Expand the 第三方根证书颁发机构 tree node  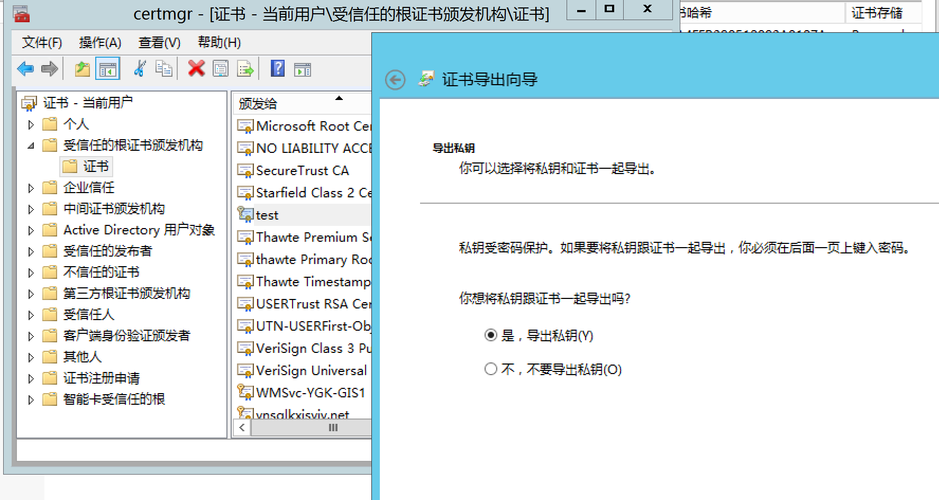(x=31, y=294)
